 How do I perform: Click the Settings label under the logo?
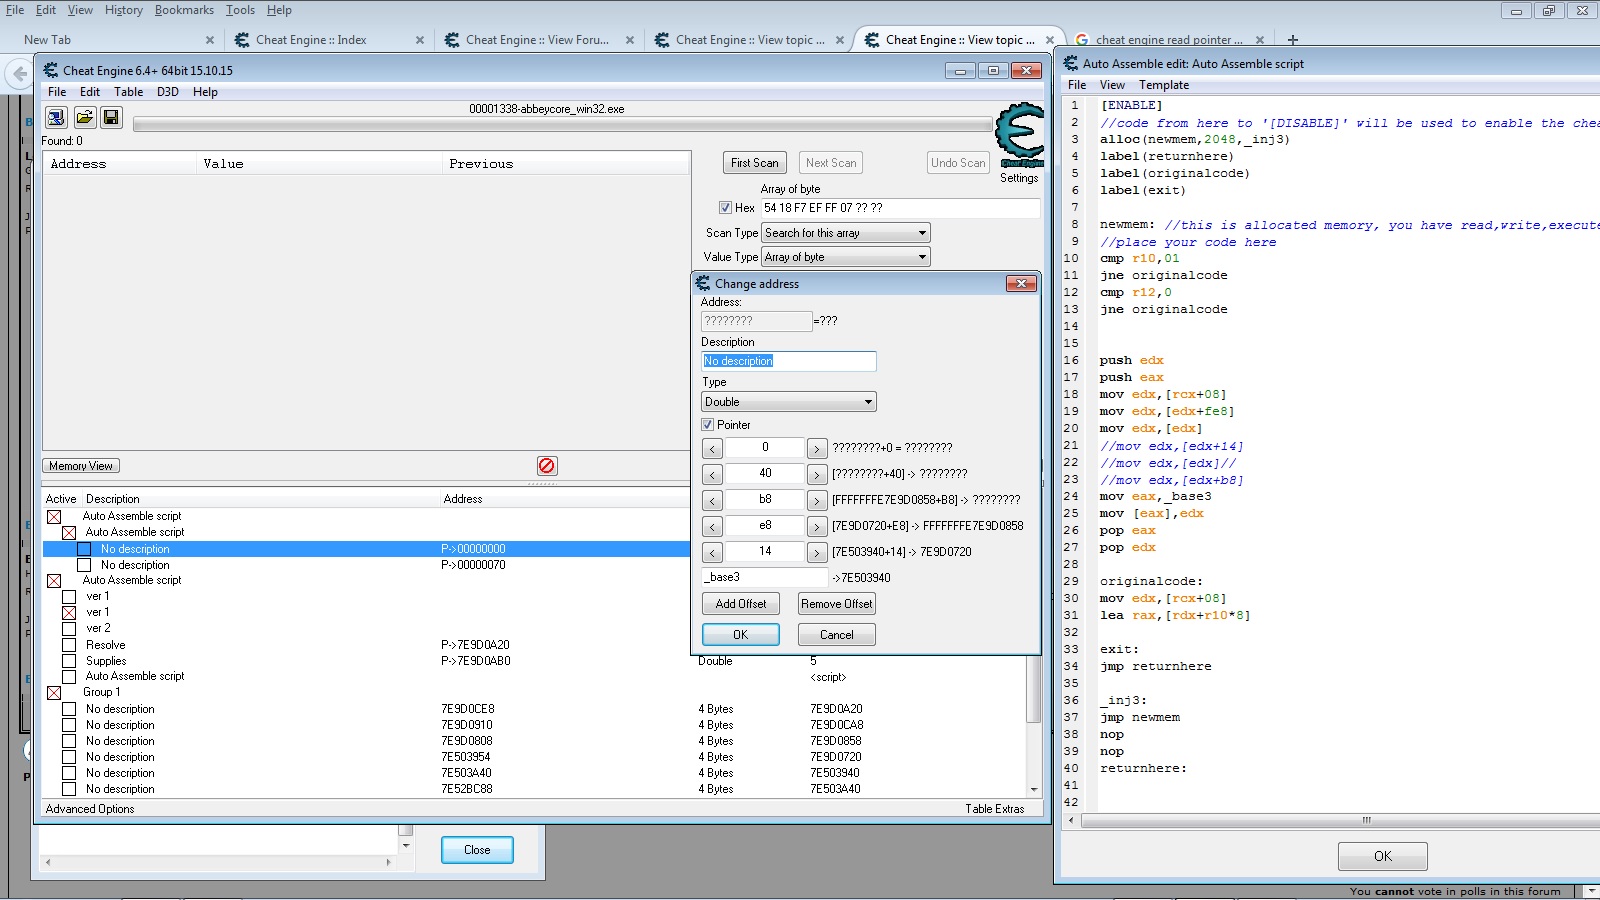tap(1019, 178)
